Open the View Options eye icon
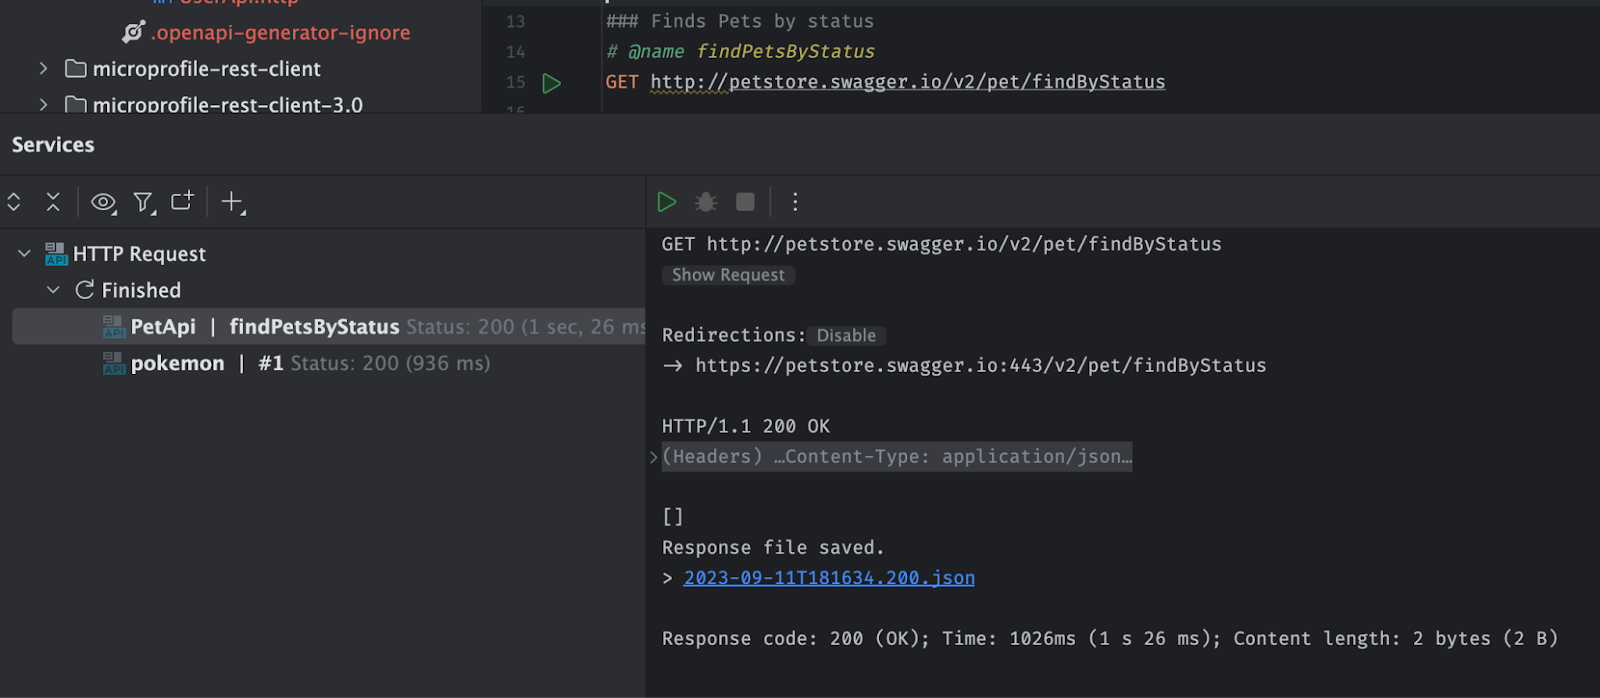The height and width of the screenshot is (698, 1600). pyautogui.click(x=103, y=202)
